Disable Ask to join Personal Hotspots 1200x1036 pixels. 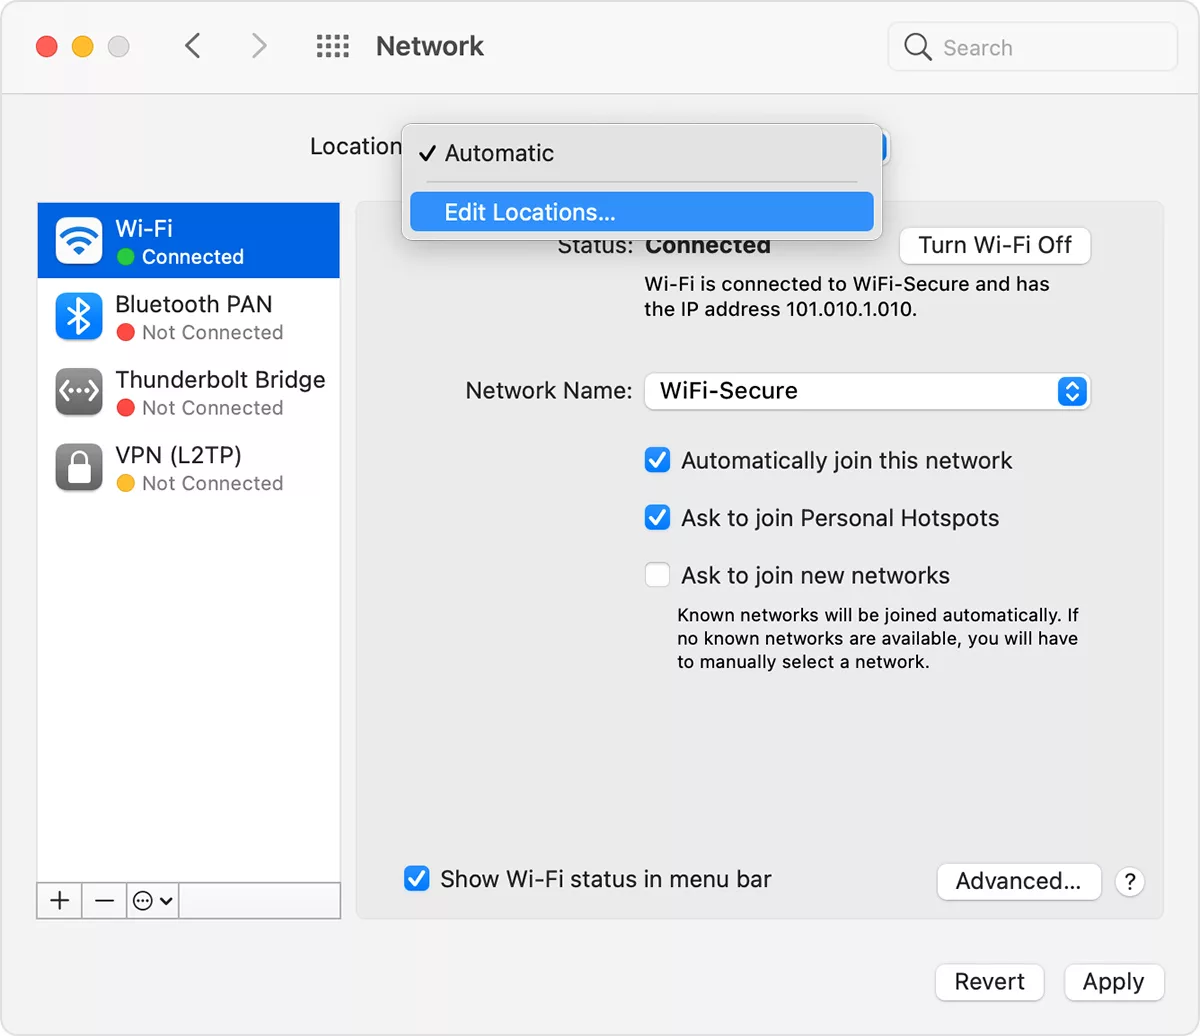[x=657, y=517]
